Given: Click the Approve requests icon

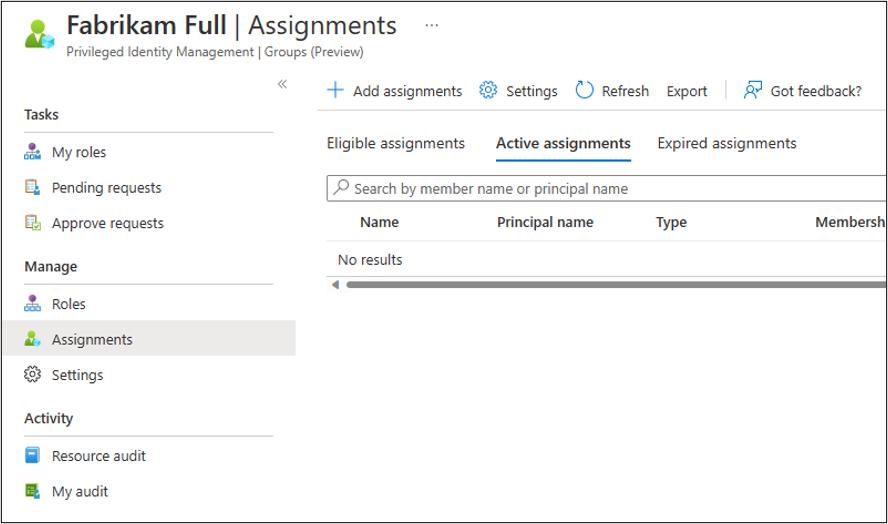Looking at the screenshot, I should tap(33, 223).
